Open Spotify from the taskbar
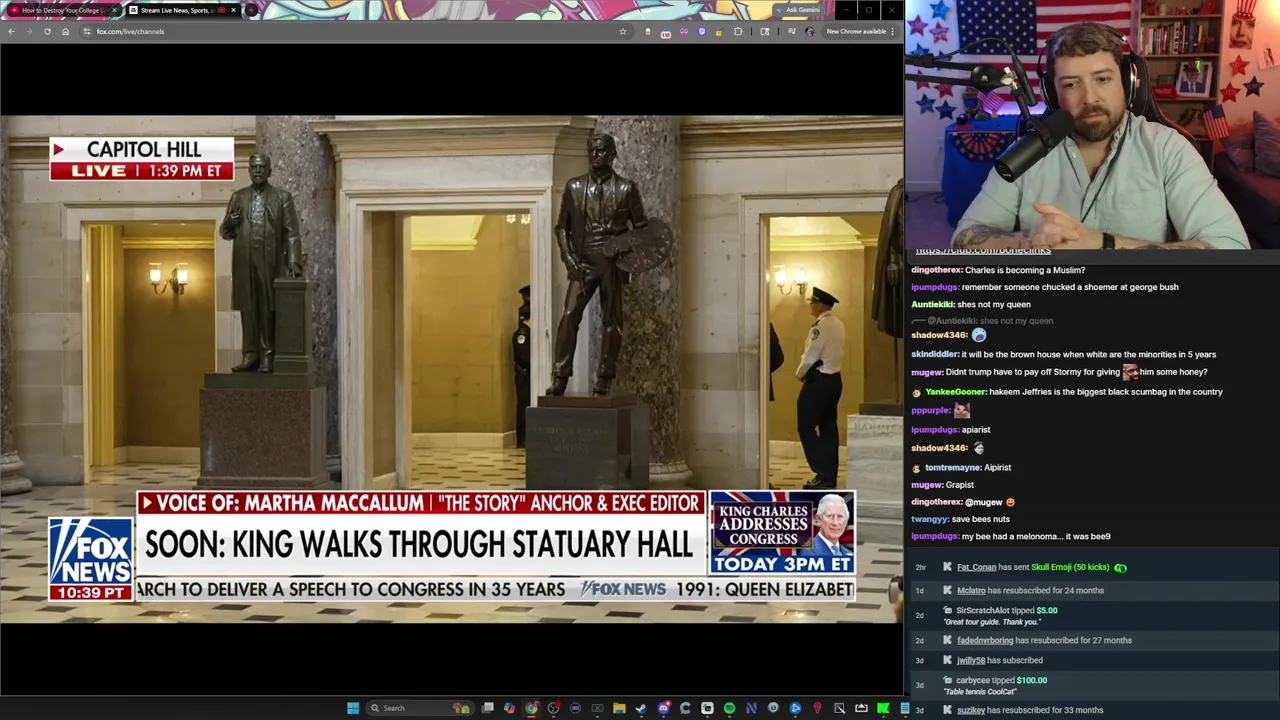Screen dimensions: 1280x720 pos(729,708)
